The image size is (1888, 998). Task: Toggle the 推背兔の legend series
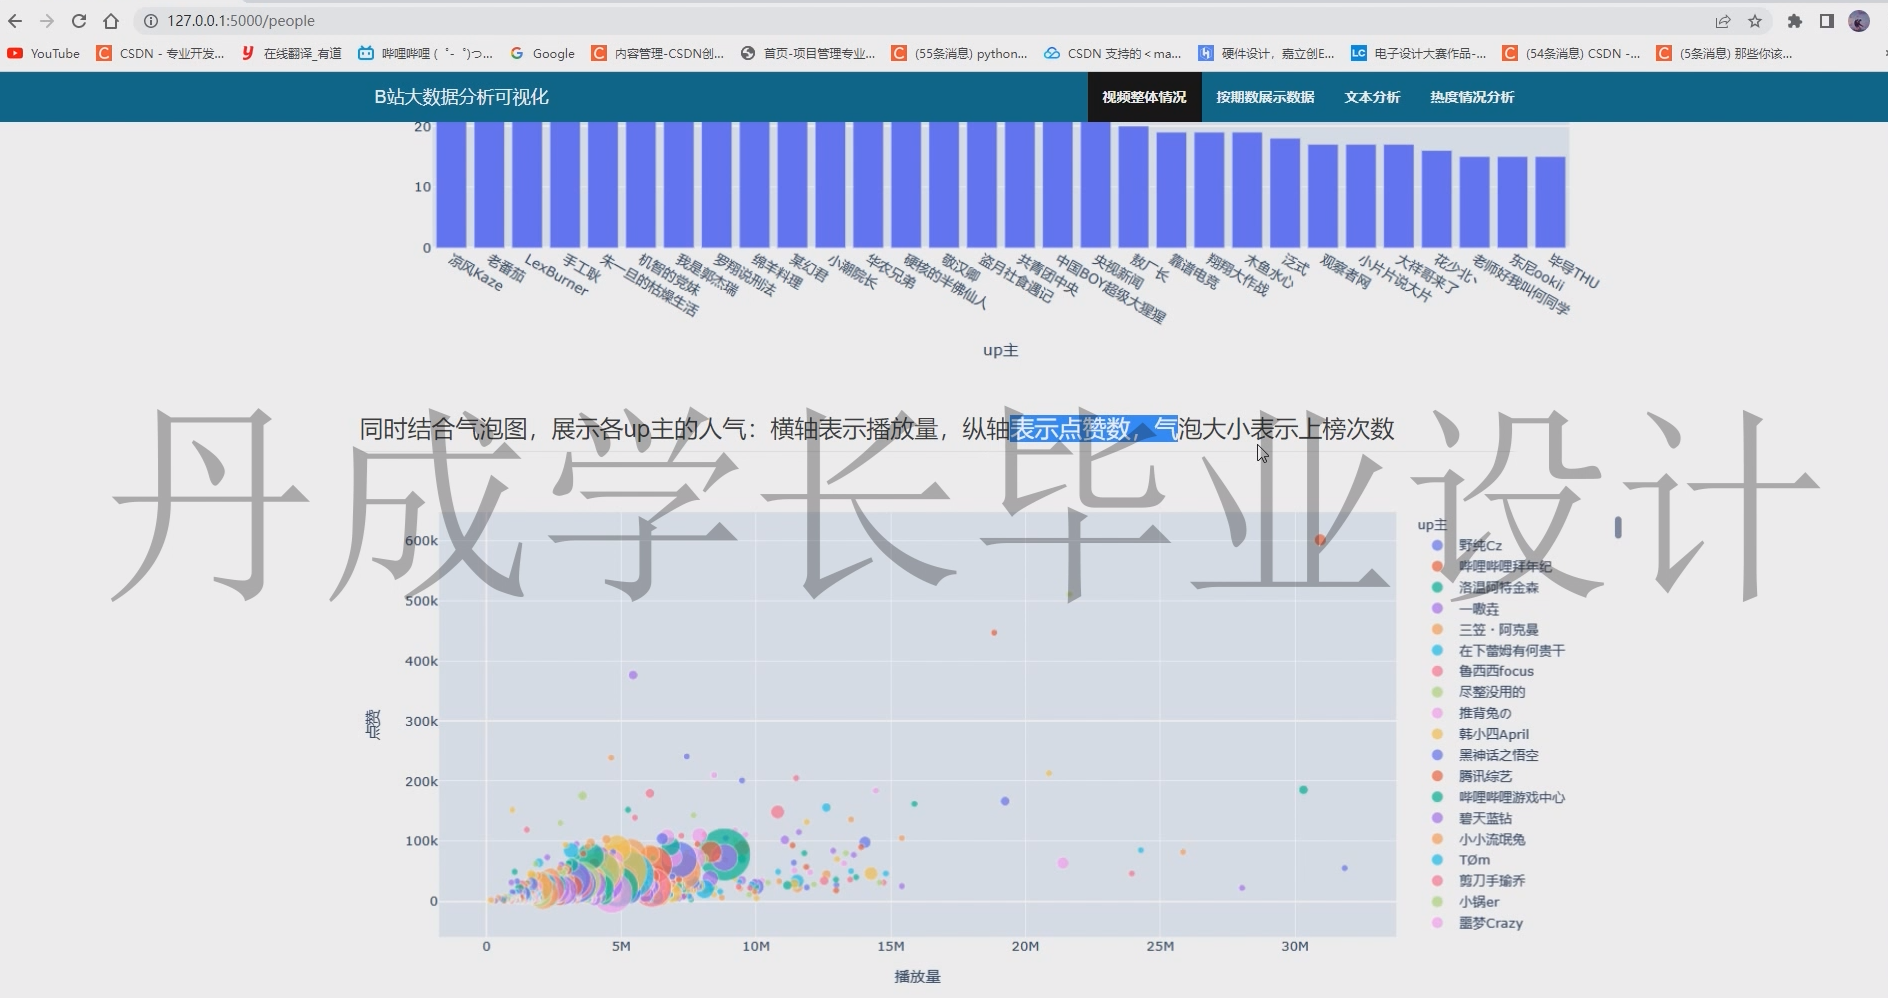point(1472,713)
